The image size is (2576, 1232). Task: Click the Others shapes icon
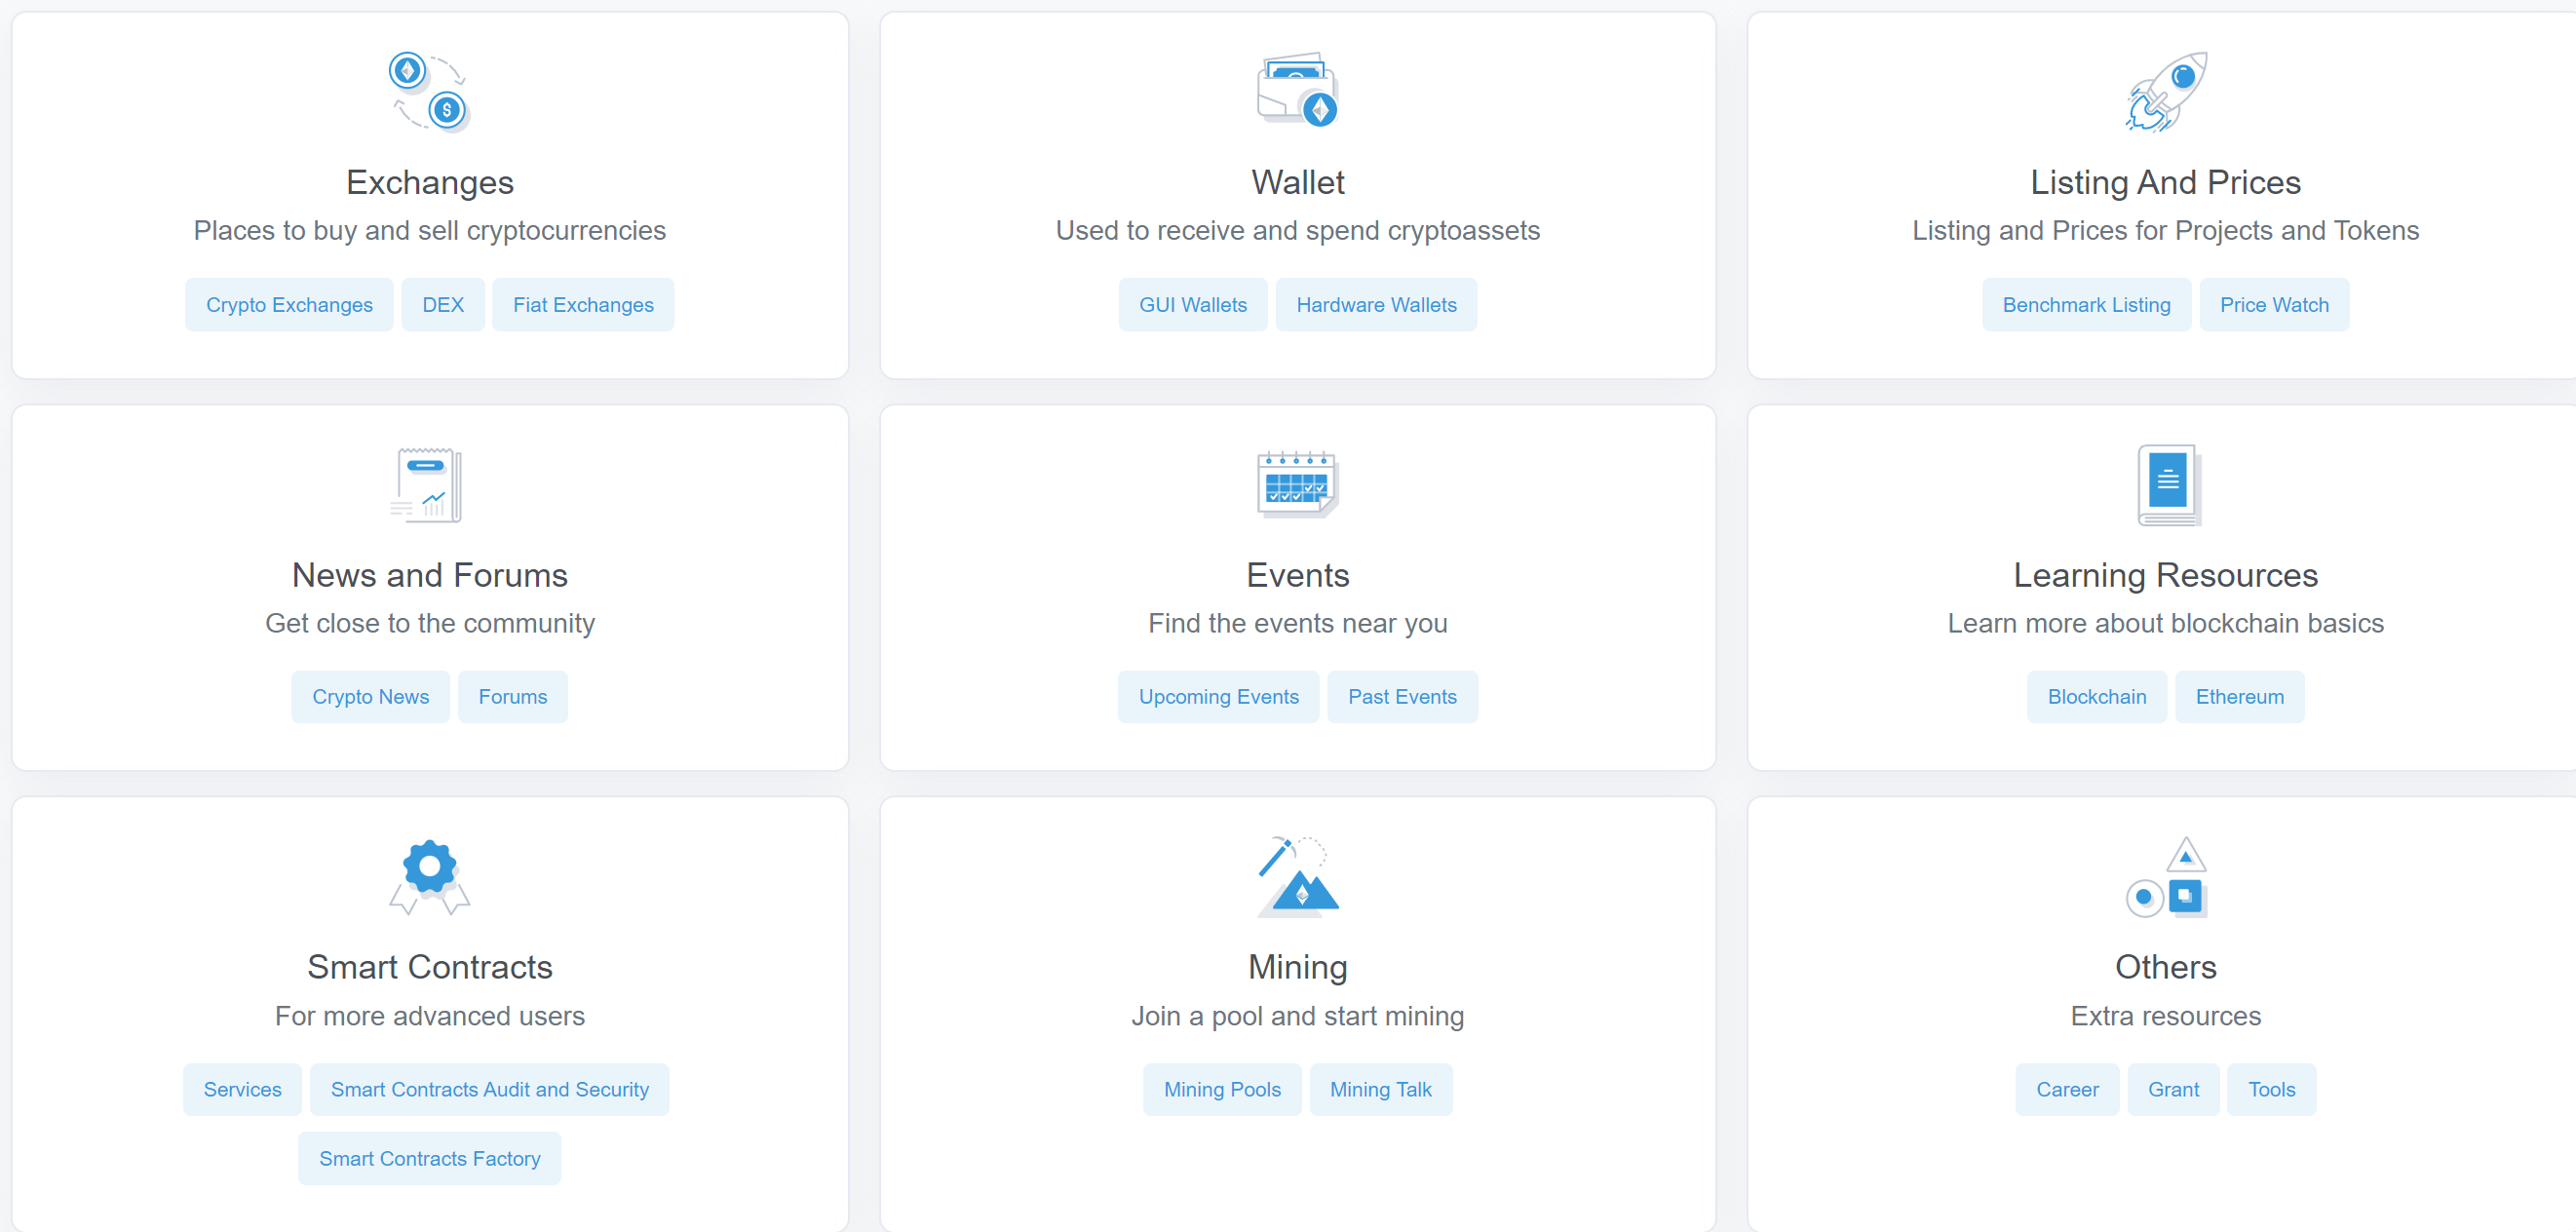tap(2167, 877)
